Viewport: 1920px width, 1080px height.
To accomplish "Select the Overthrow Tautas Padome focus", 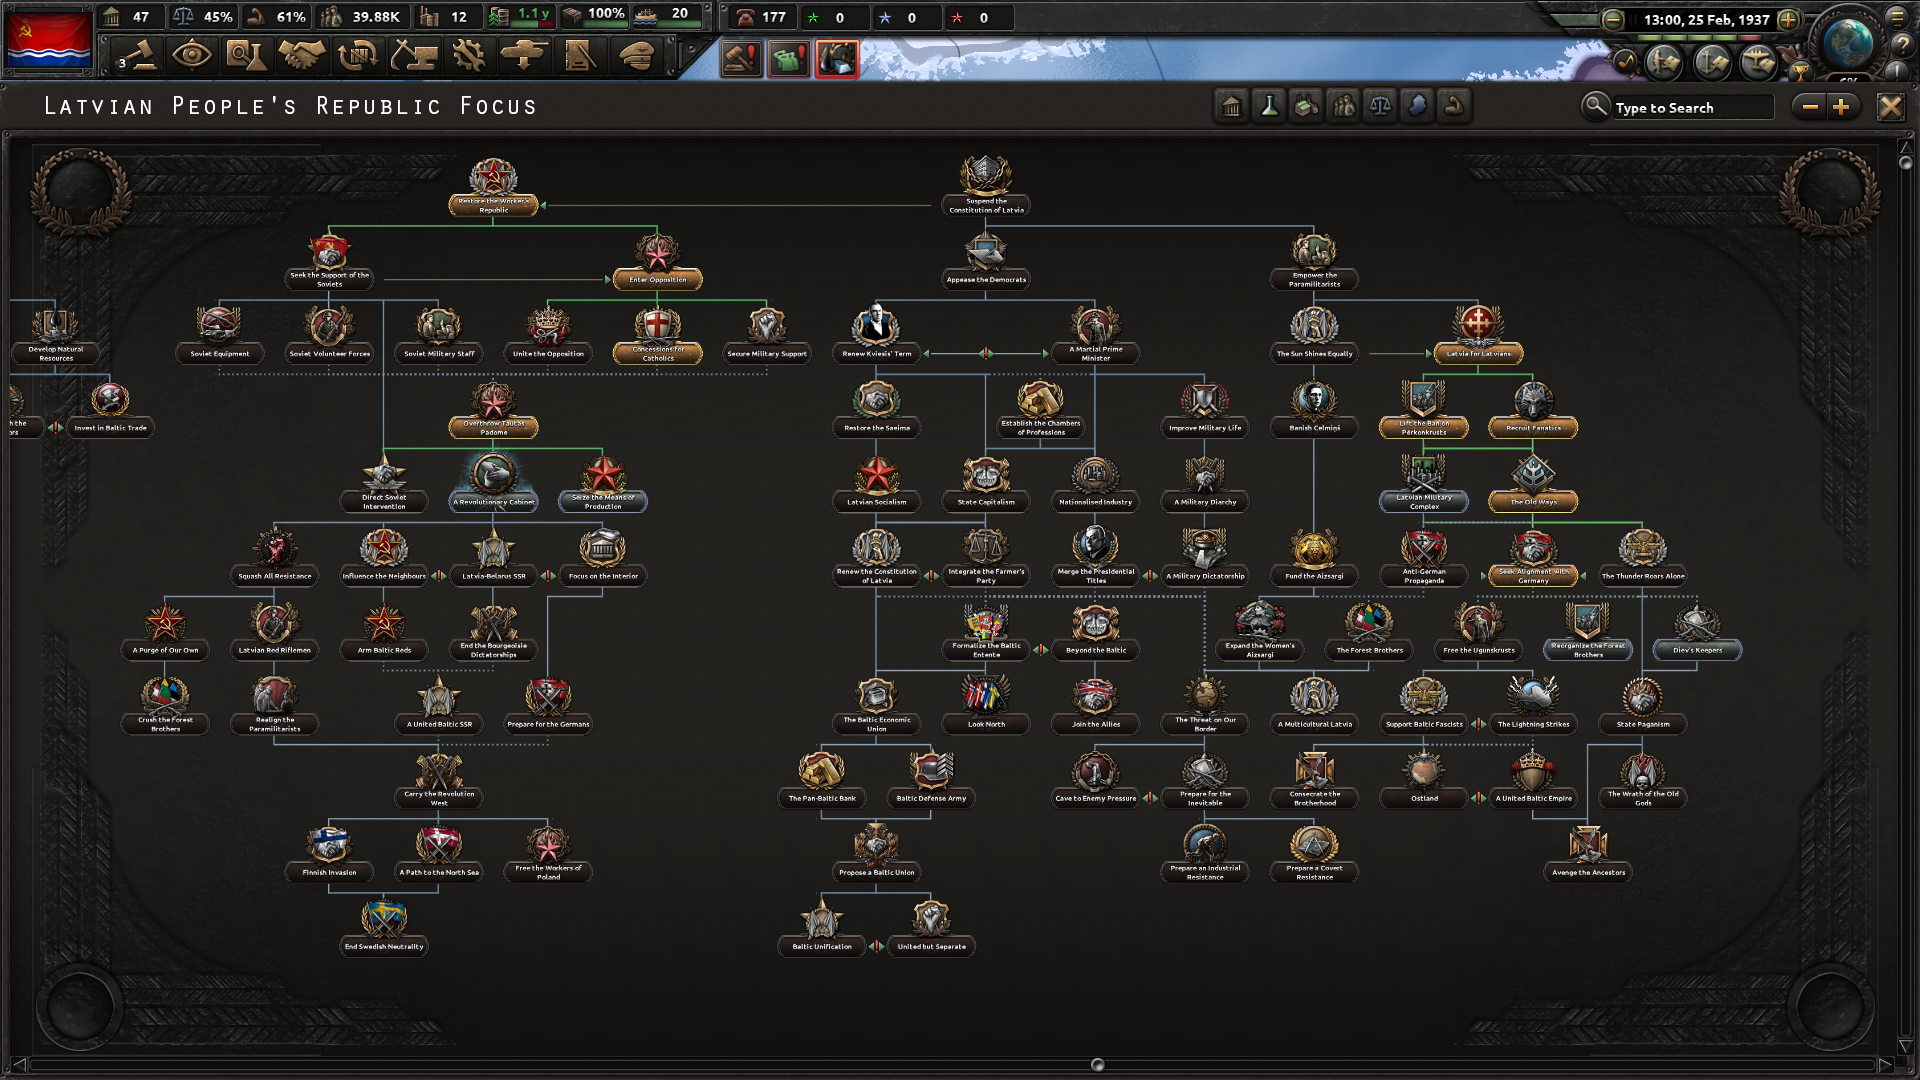I will pyautogui.click(x=493, y=410).
